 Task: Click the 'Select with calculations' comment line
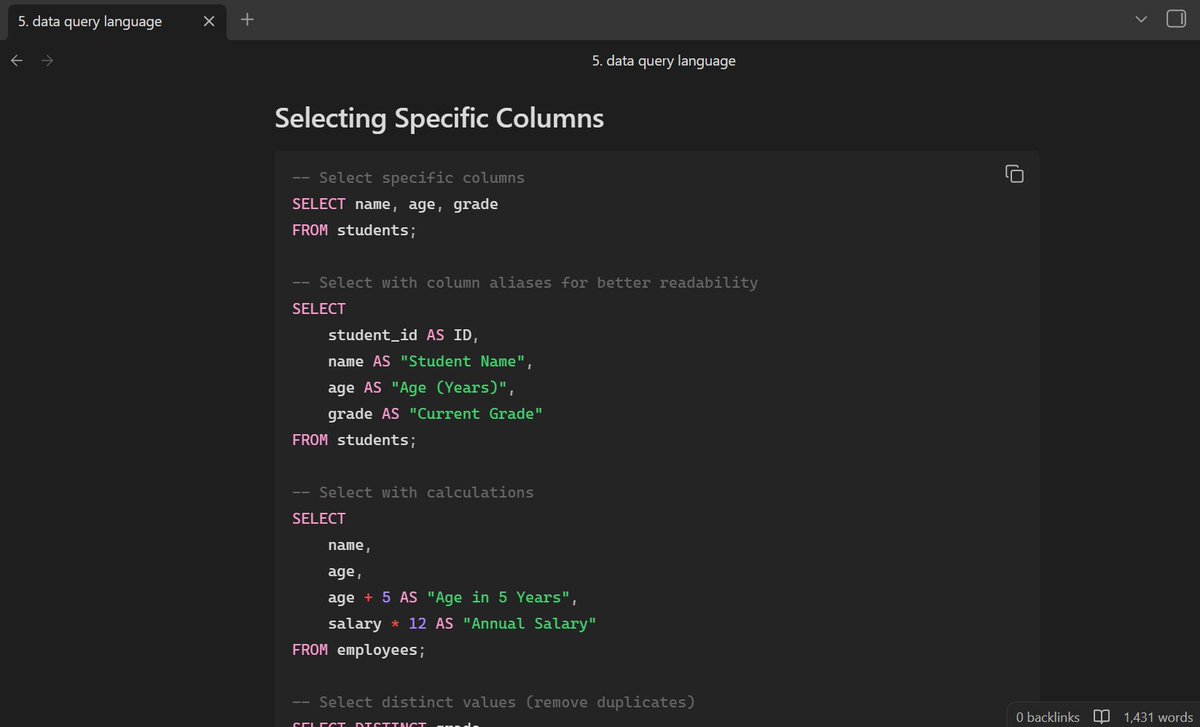pyautogui.click(x=413, y=492)
